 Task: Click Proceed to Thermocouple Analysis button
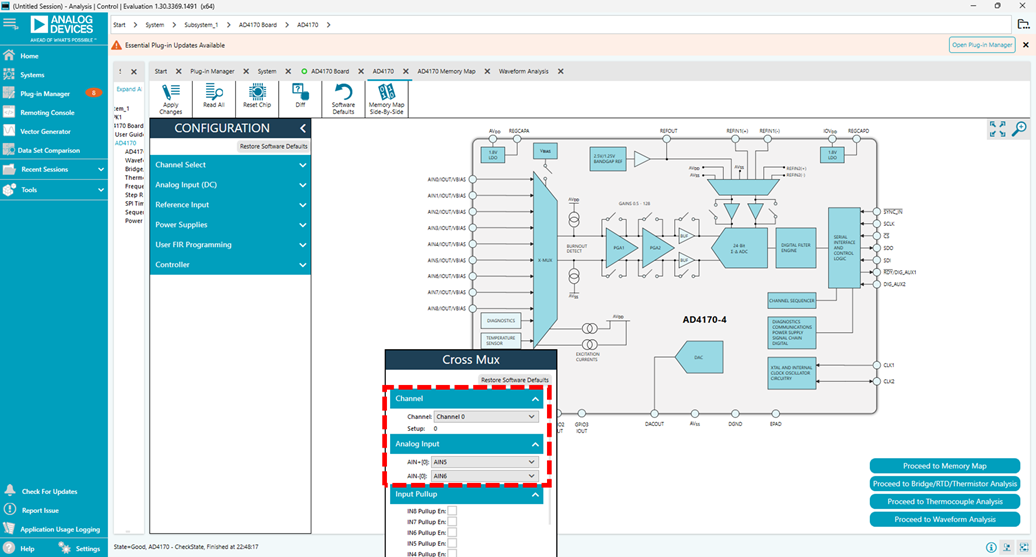[x=945, y=502]
